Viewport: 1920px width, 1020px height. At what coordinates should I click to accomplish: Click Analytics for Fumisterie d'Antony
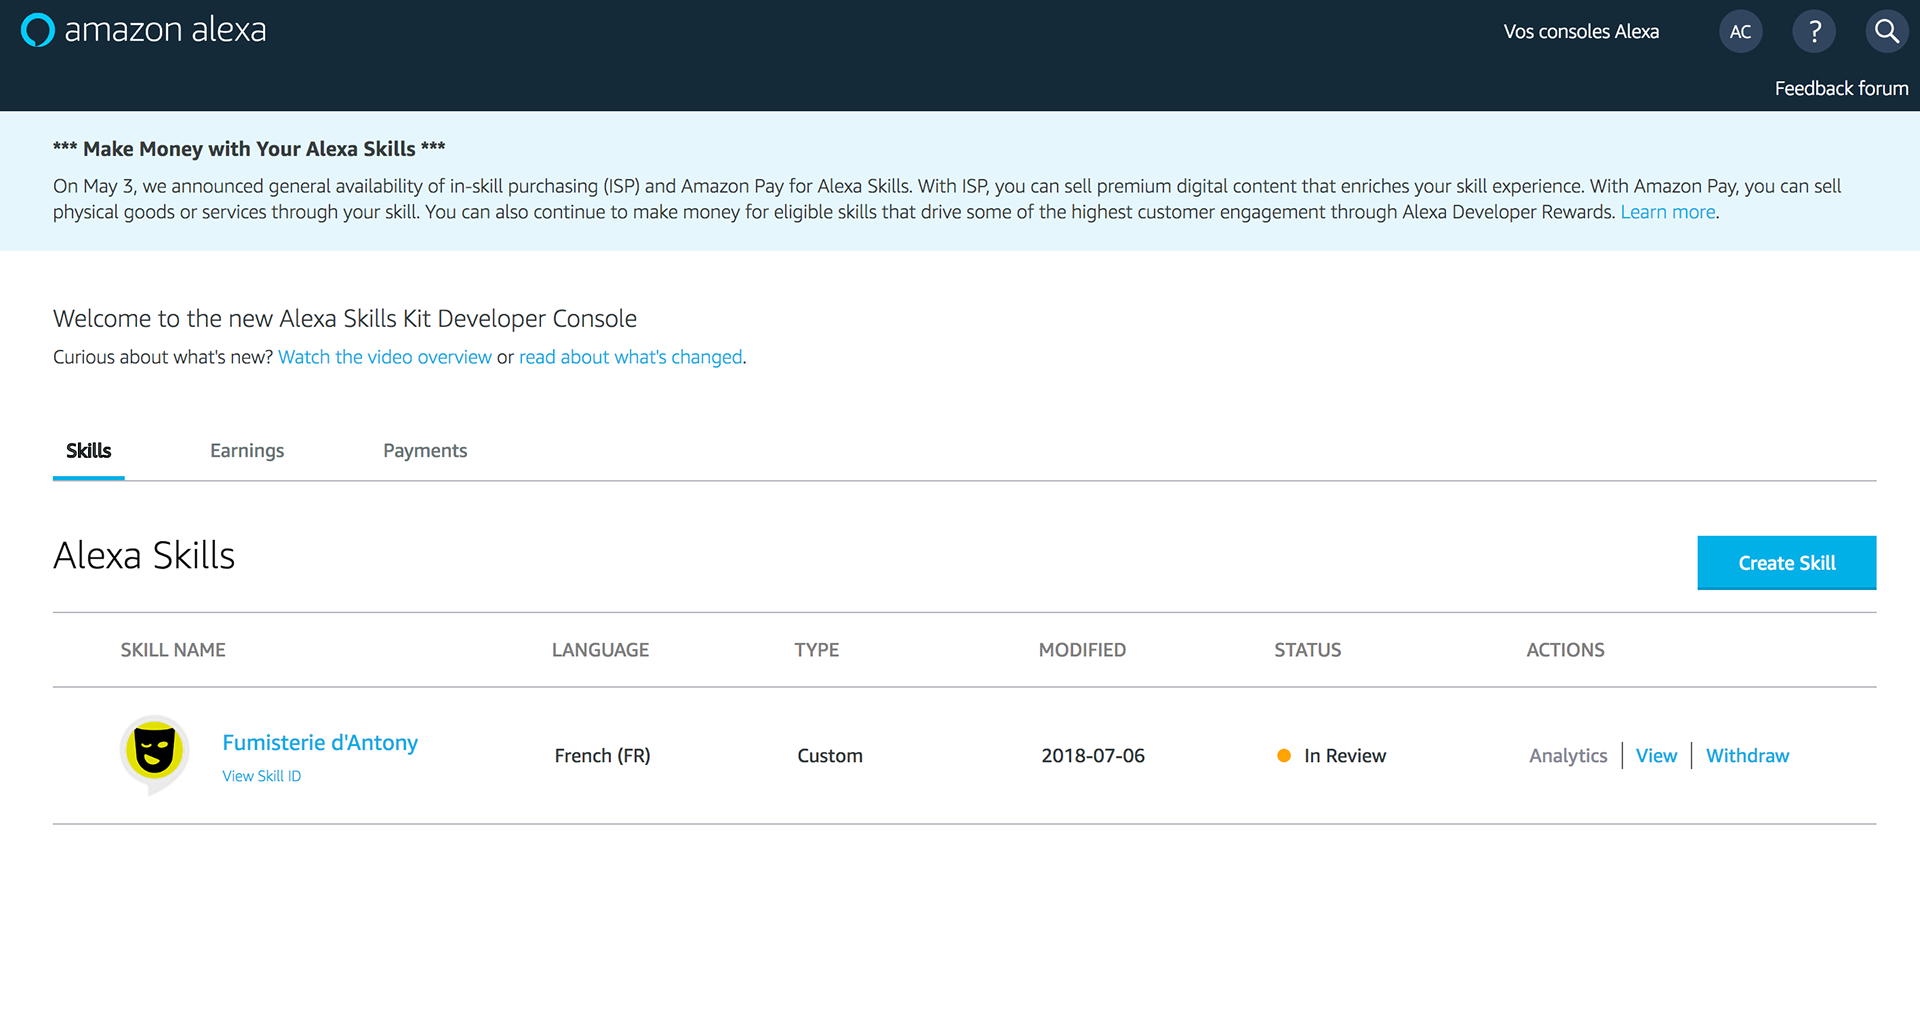pyautogui.click(x=1568, y=756)
